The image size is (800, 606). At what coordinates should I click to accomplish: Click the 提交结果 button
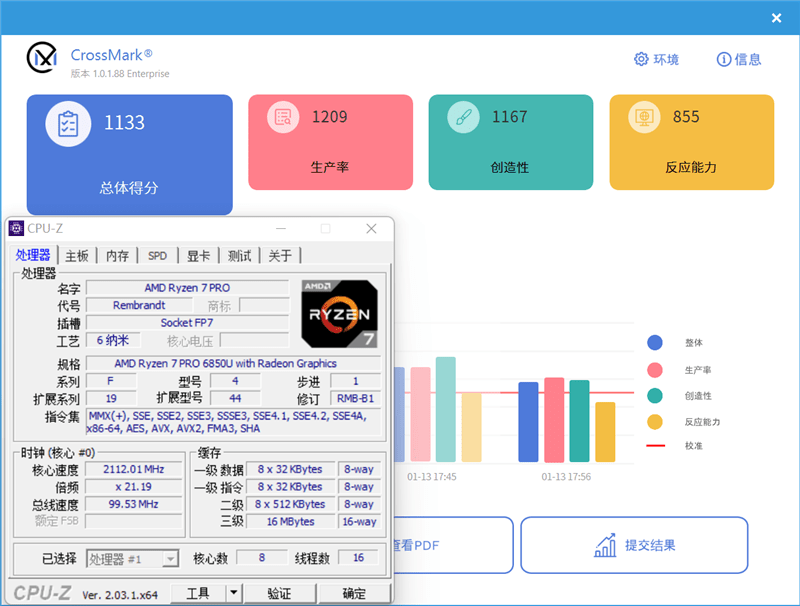pyautogui.click(x=634, y=545)
